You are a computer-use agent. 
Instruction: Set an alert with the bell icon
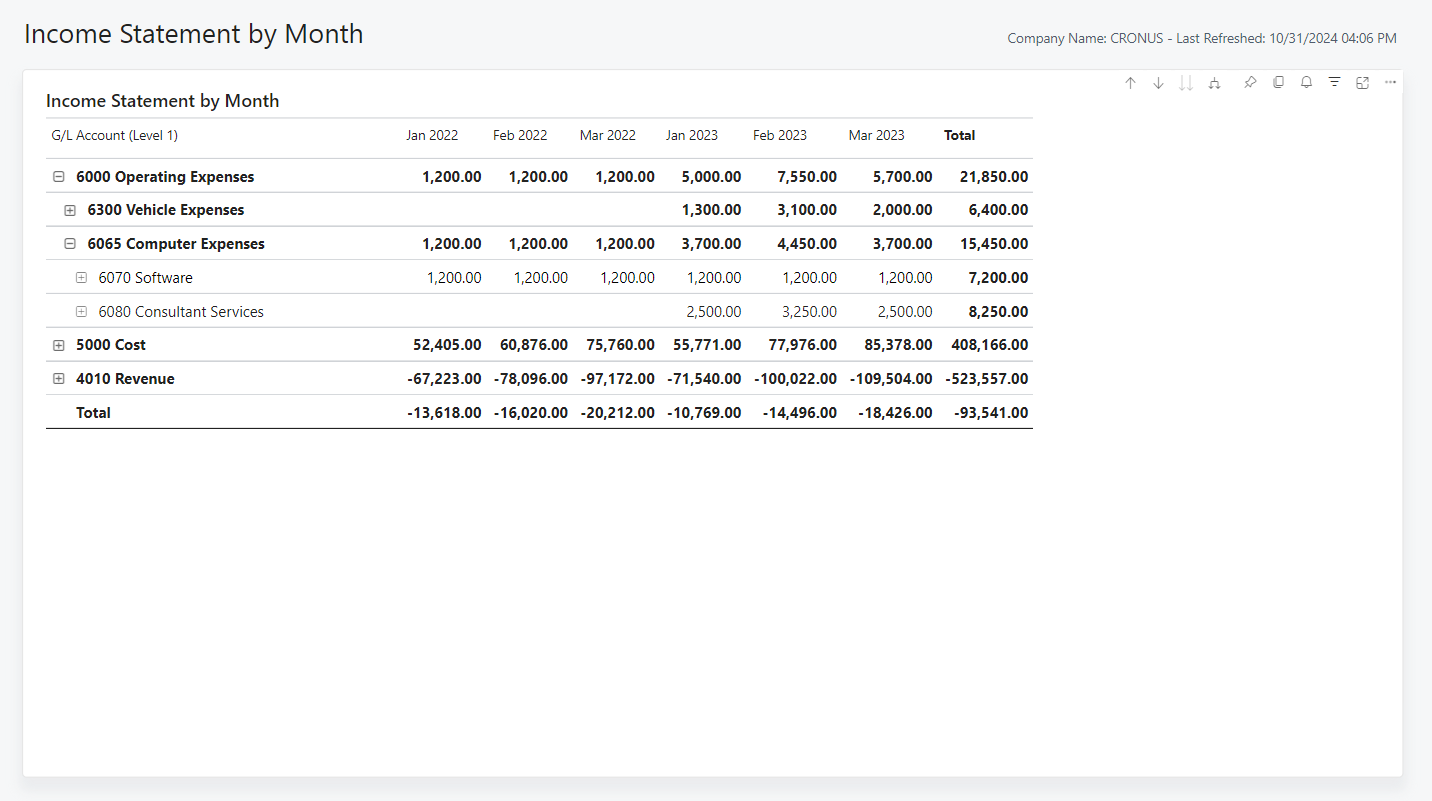1306,82
